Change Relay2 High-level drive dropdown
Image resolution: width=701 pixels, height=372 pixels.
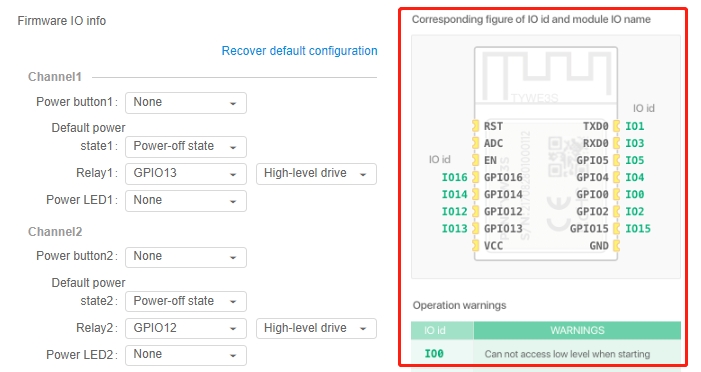tap(316, 328)
